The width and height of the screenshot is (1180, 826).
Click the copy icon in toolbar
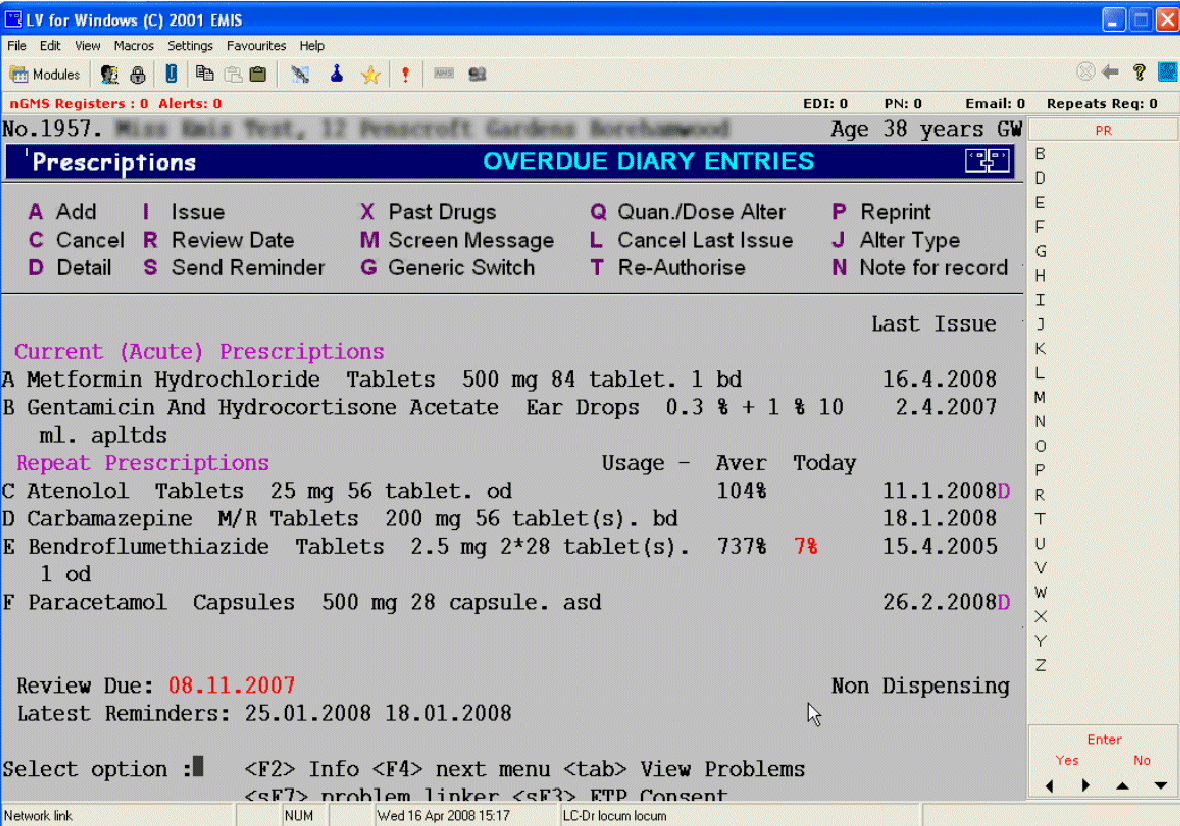point(204,74)
